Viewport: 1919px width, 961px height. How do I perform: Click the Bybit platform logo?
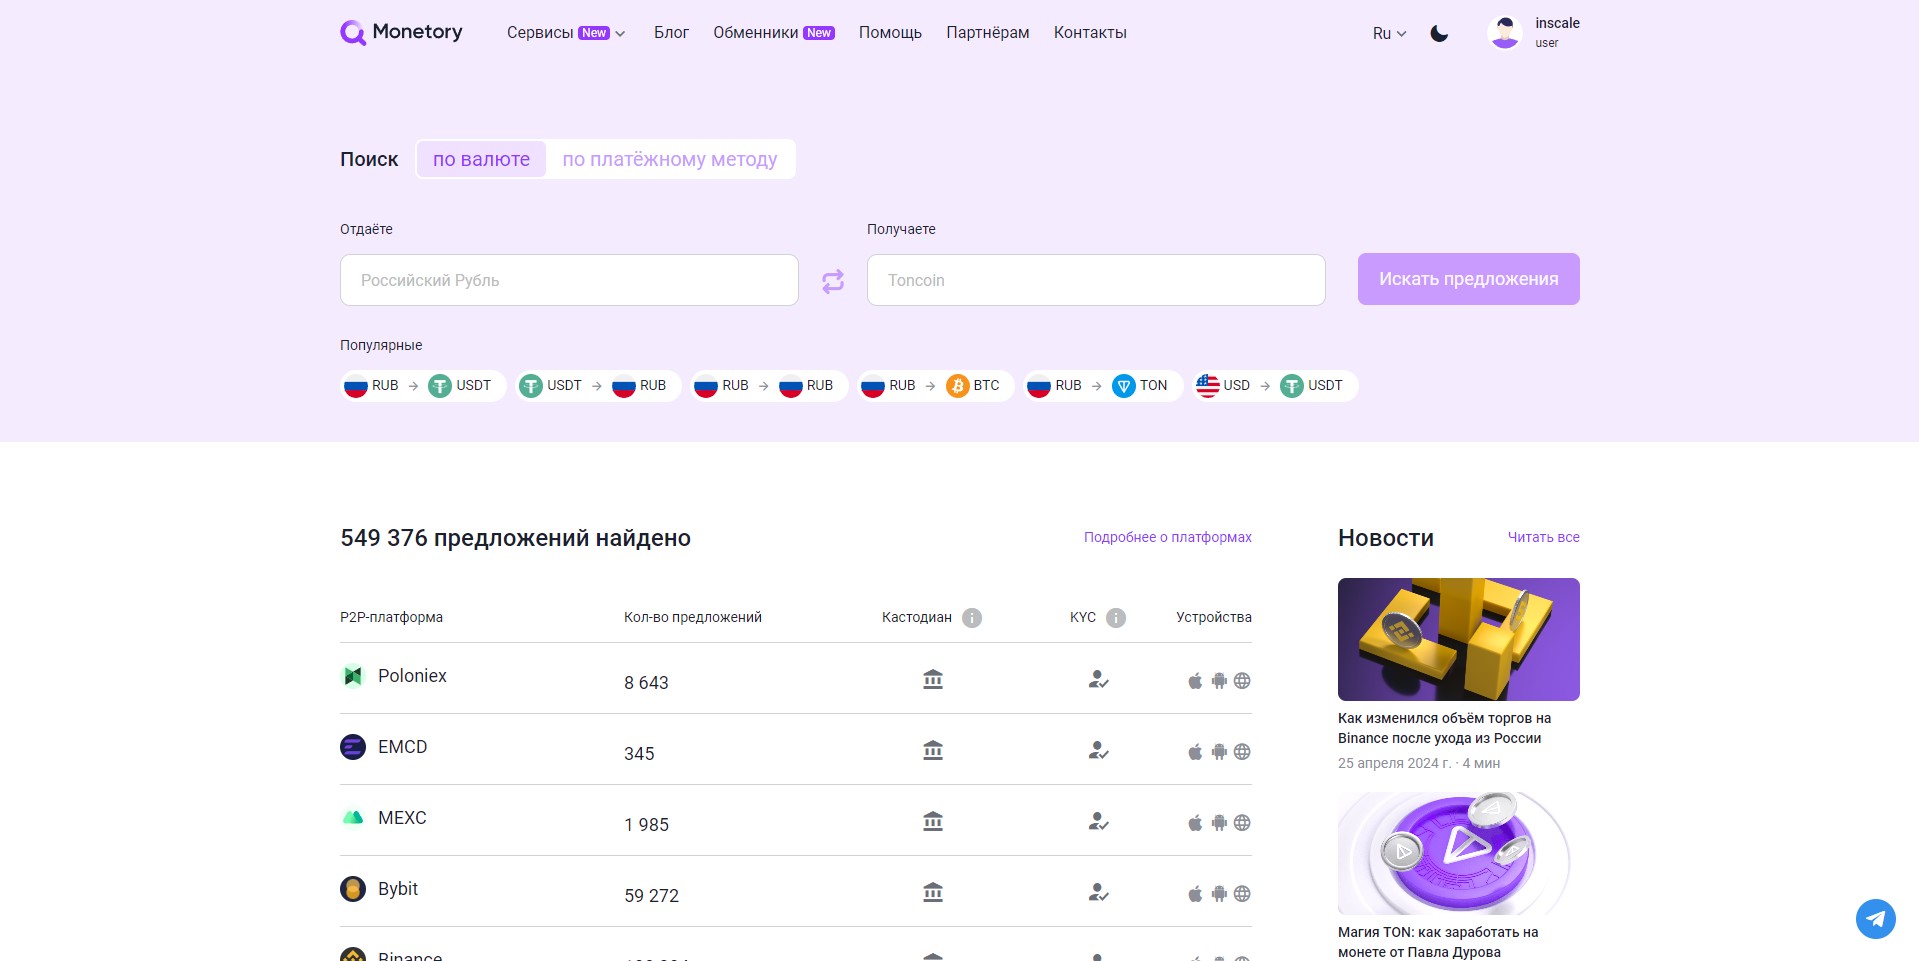pos(353,889)
